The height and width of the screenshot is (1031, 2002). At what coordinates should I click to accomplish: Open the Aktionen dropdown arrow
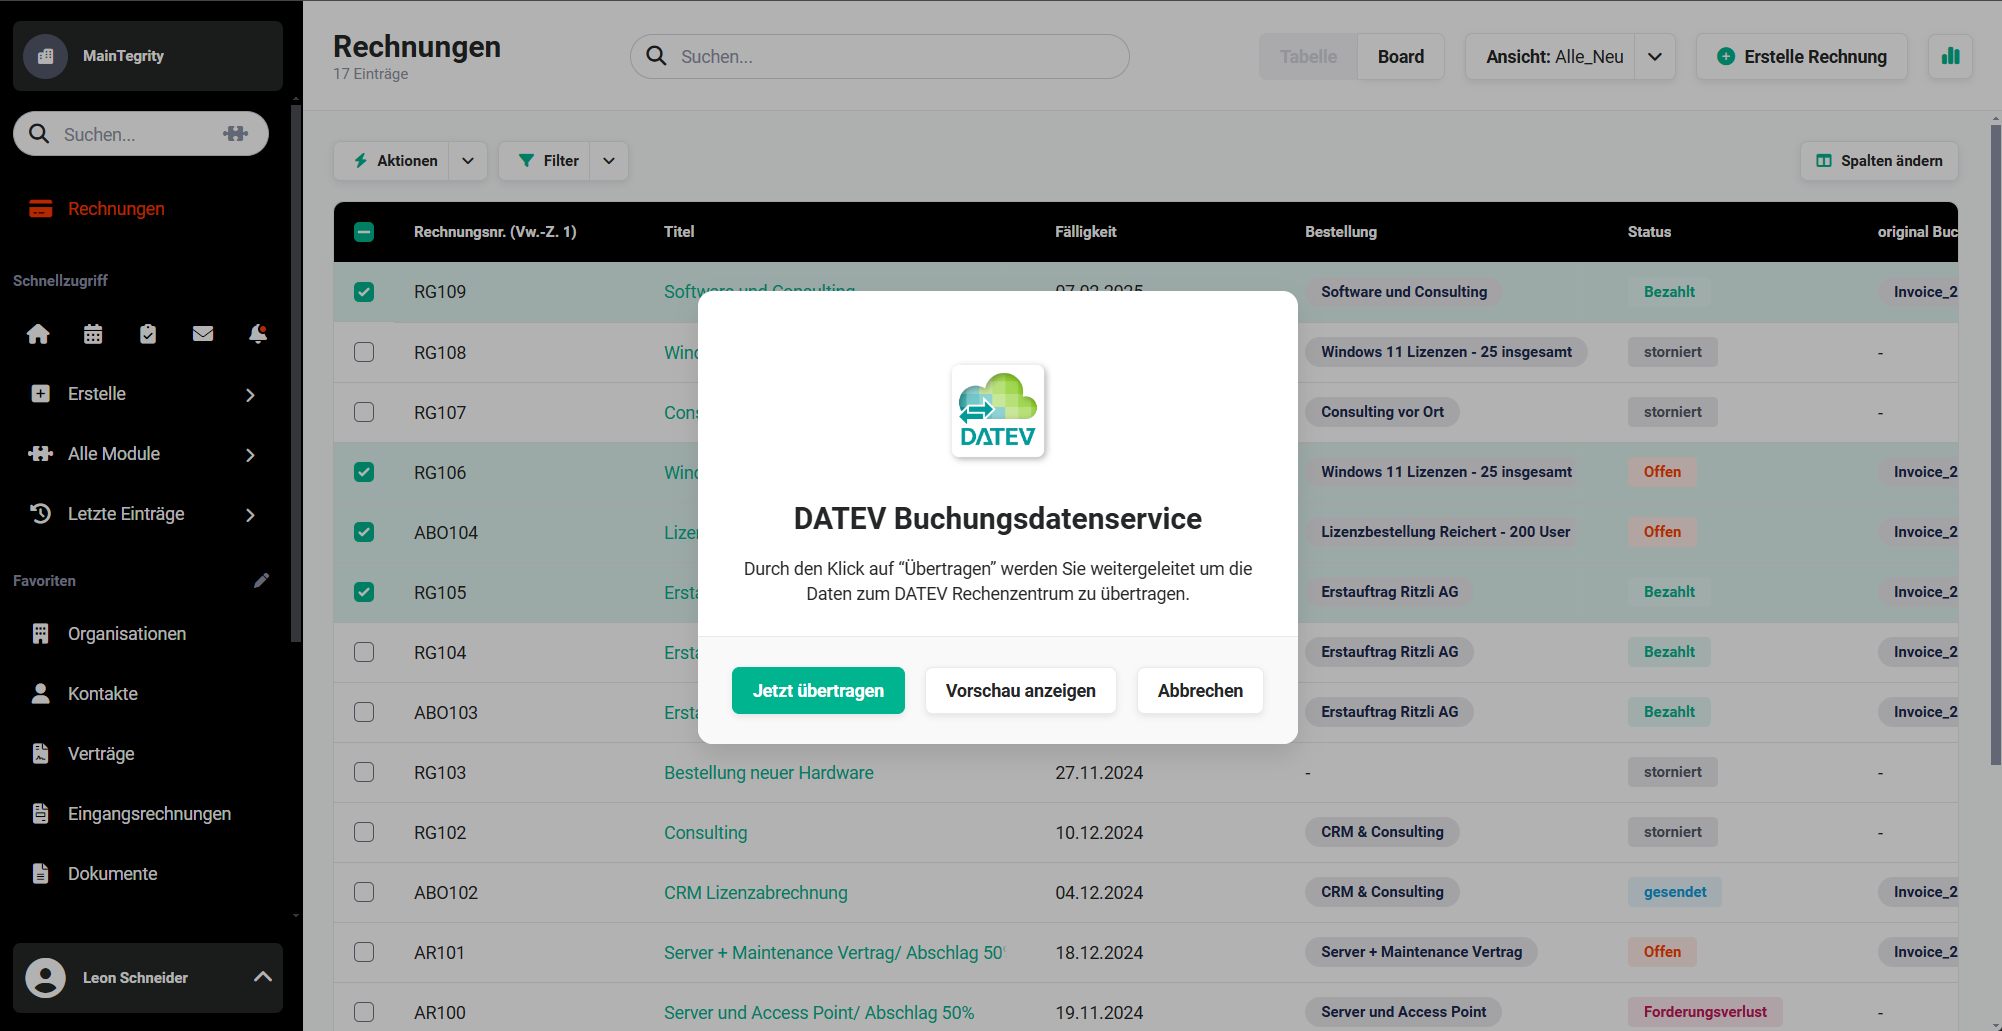[x=468, y=161]
